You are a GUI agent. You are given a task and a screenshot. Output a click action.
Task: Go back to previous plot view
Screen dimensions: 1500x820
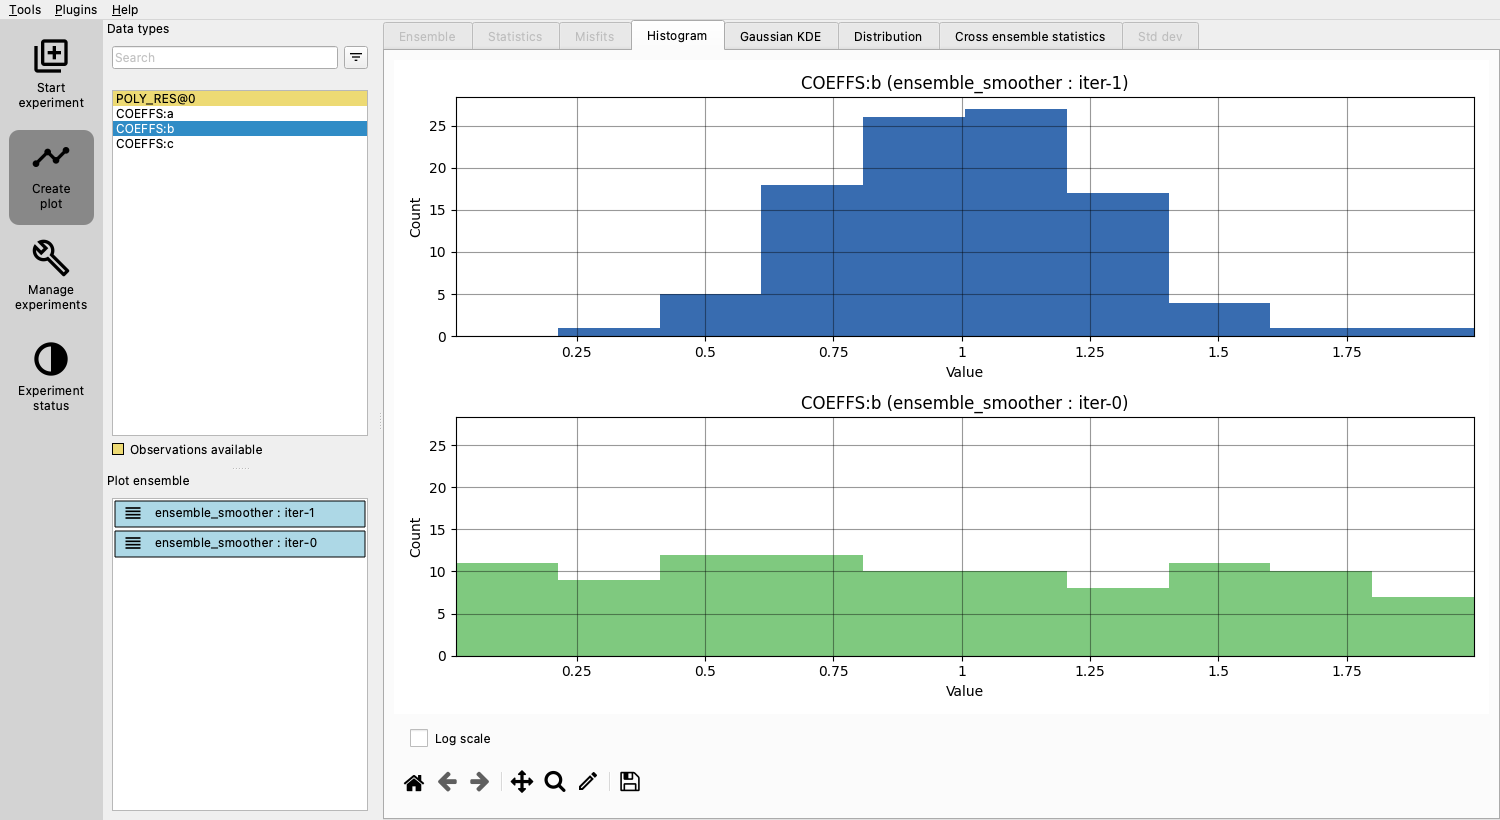447,782
